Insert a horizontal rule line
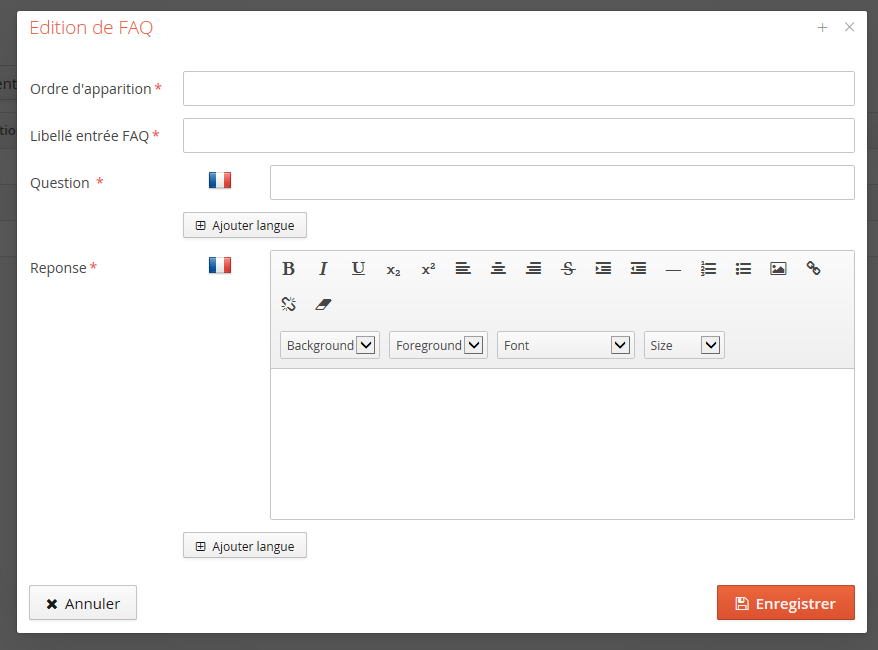This screenshot has width=878, height=650. [673, 269]
